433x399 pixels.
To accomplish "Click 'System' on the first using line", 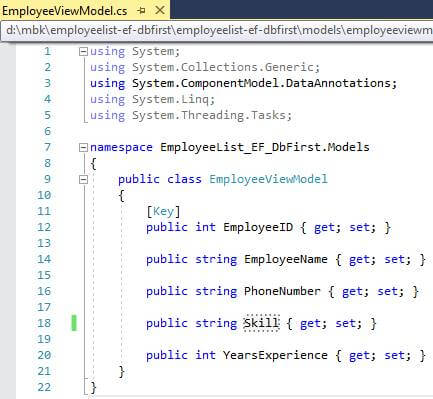I will click(153, 51).
